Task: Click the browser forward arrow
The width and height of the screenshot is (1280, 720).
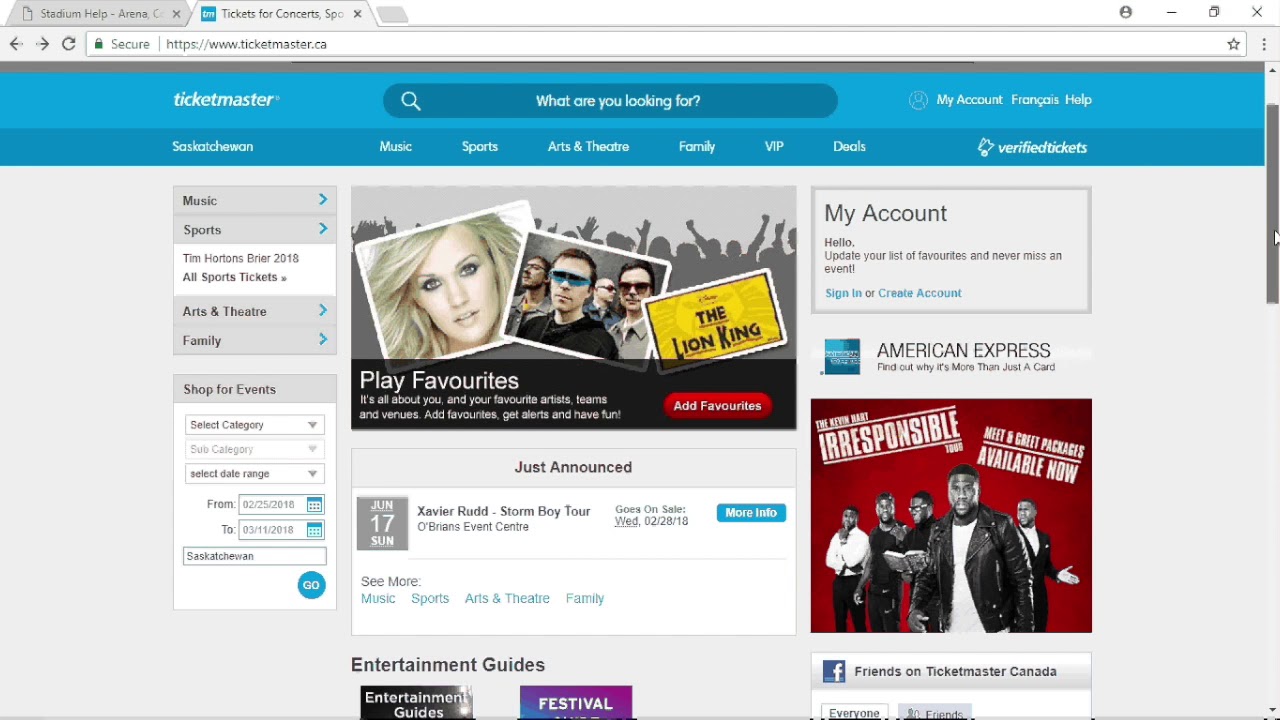Action: point(42,44)
